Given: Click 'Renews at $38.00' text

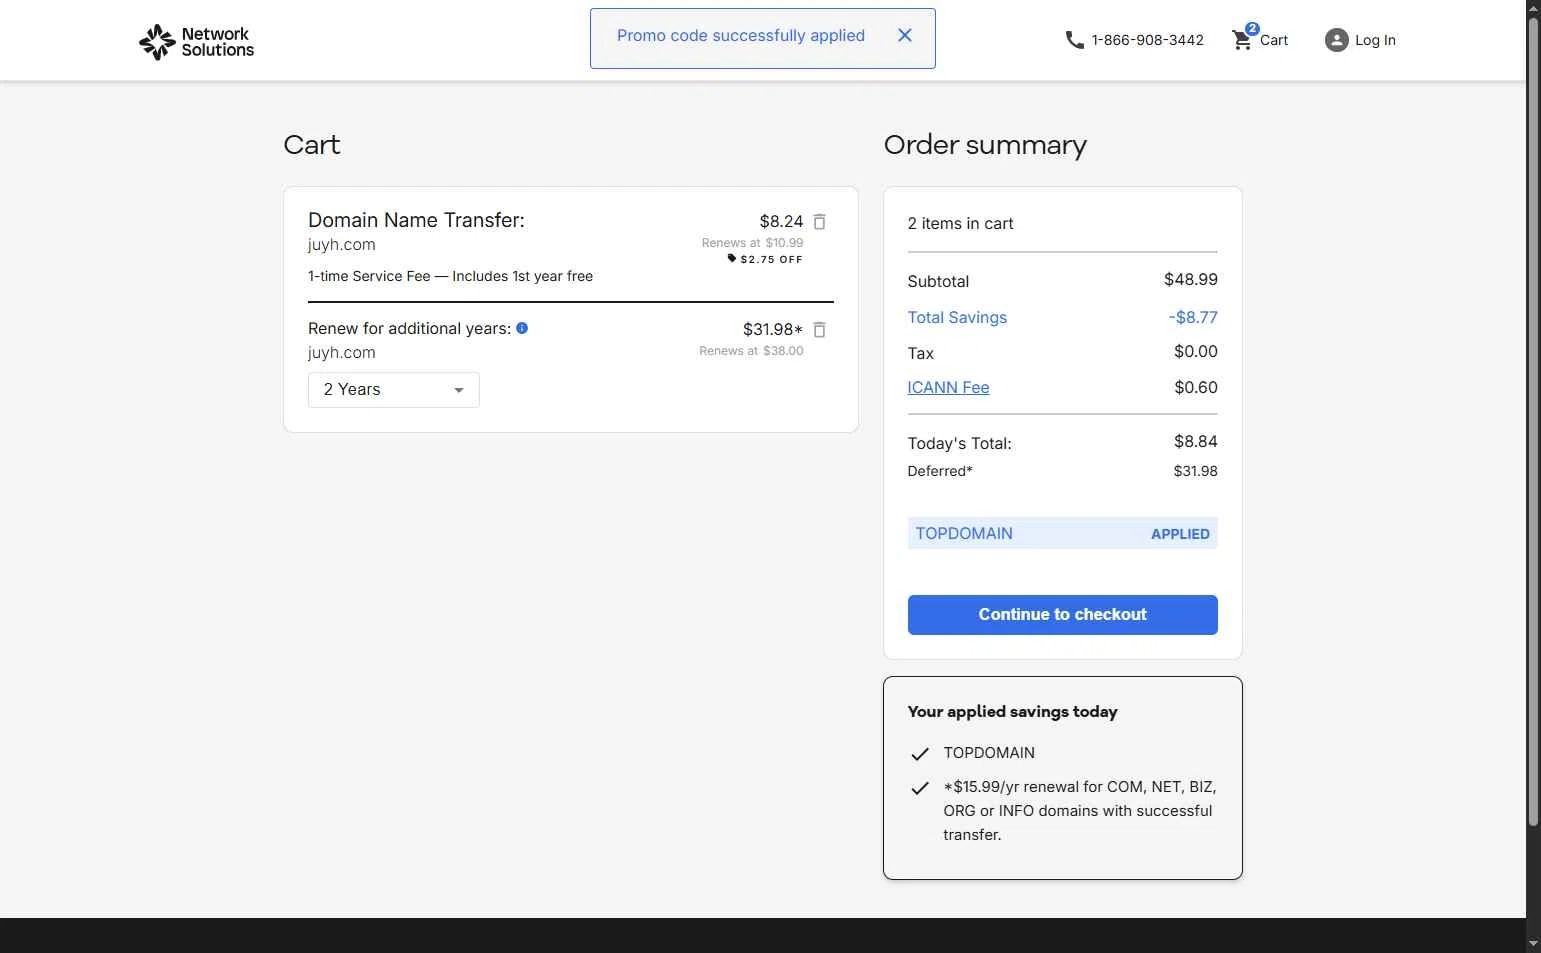Looking at the screenshot, I should (751, 351).
